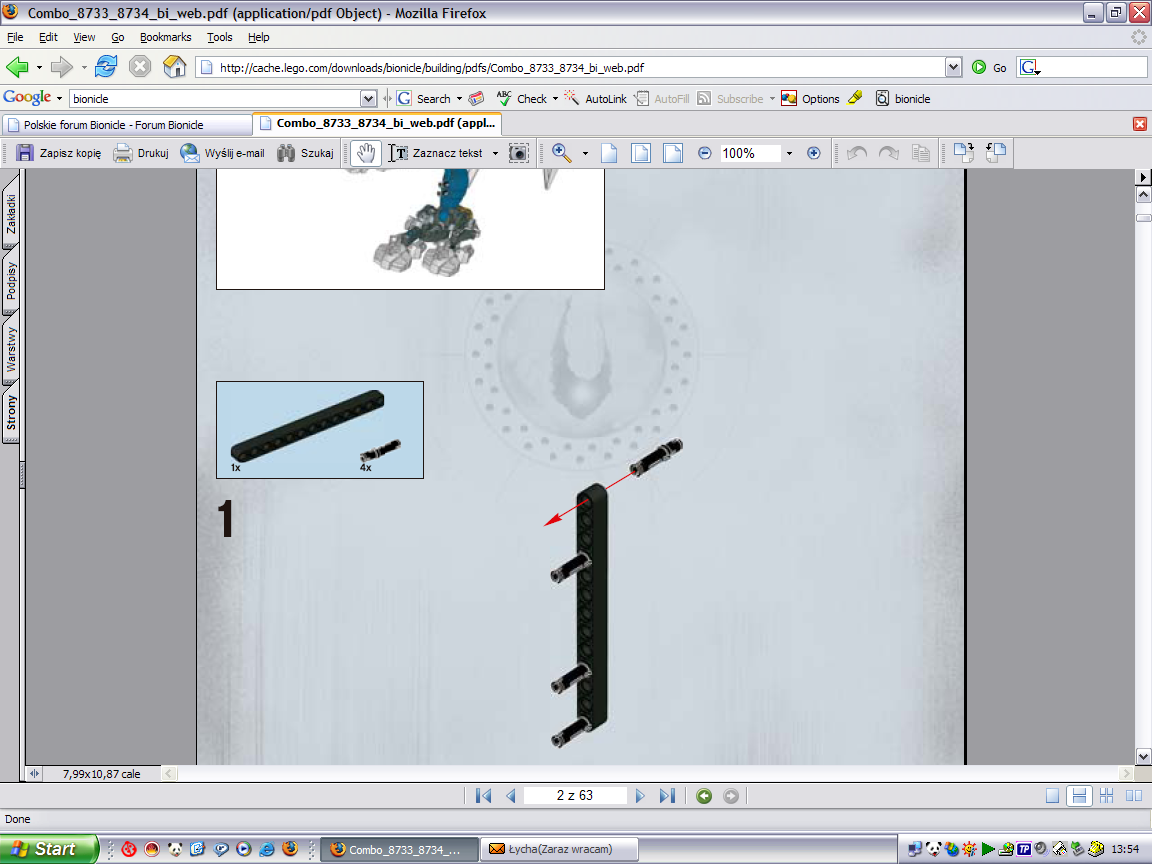The width and height of the screenshot is (1152, 864).
Task: Go to next PDF page
Action: point(640,796)
